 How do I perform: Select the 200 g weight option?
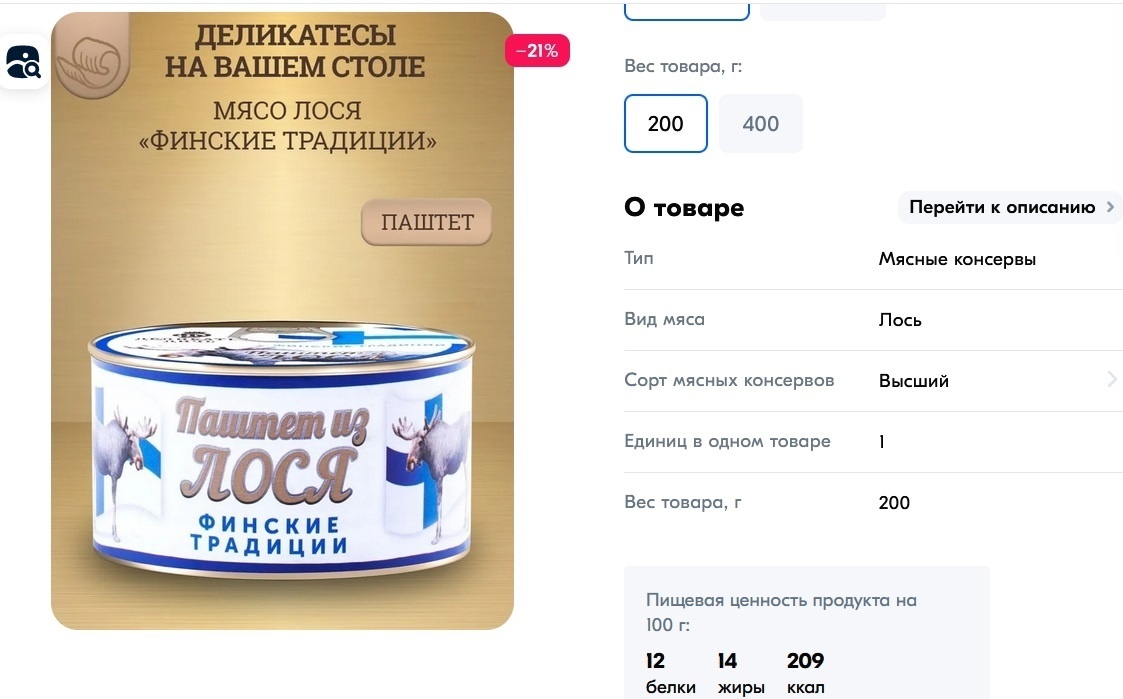[x=665, y=123]
